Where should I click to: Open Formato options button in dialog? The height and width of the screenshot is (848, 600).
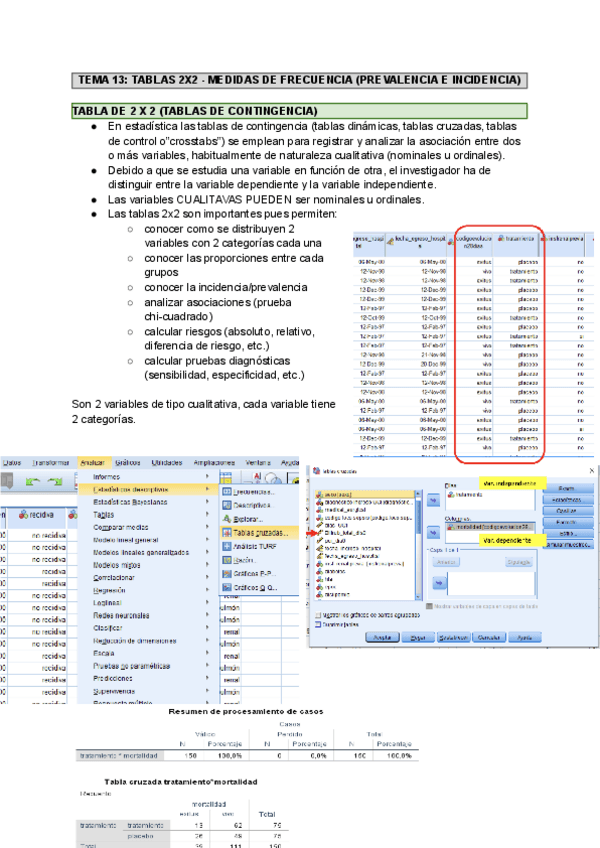568,522
